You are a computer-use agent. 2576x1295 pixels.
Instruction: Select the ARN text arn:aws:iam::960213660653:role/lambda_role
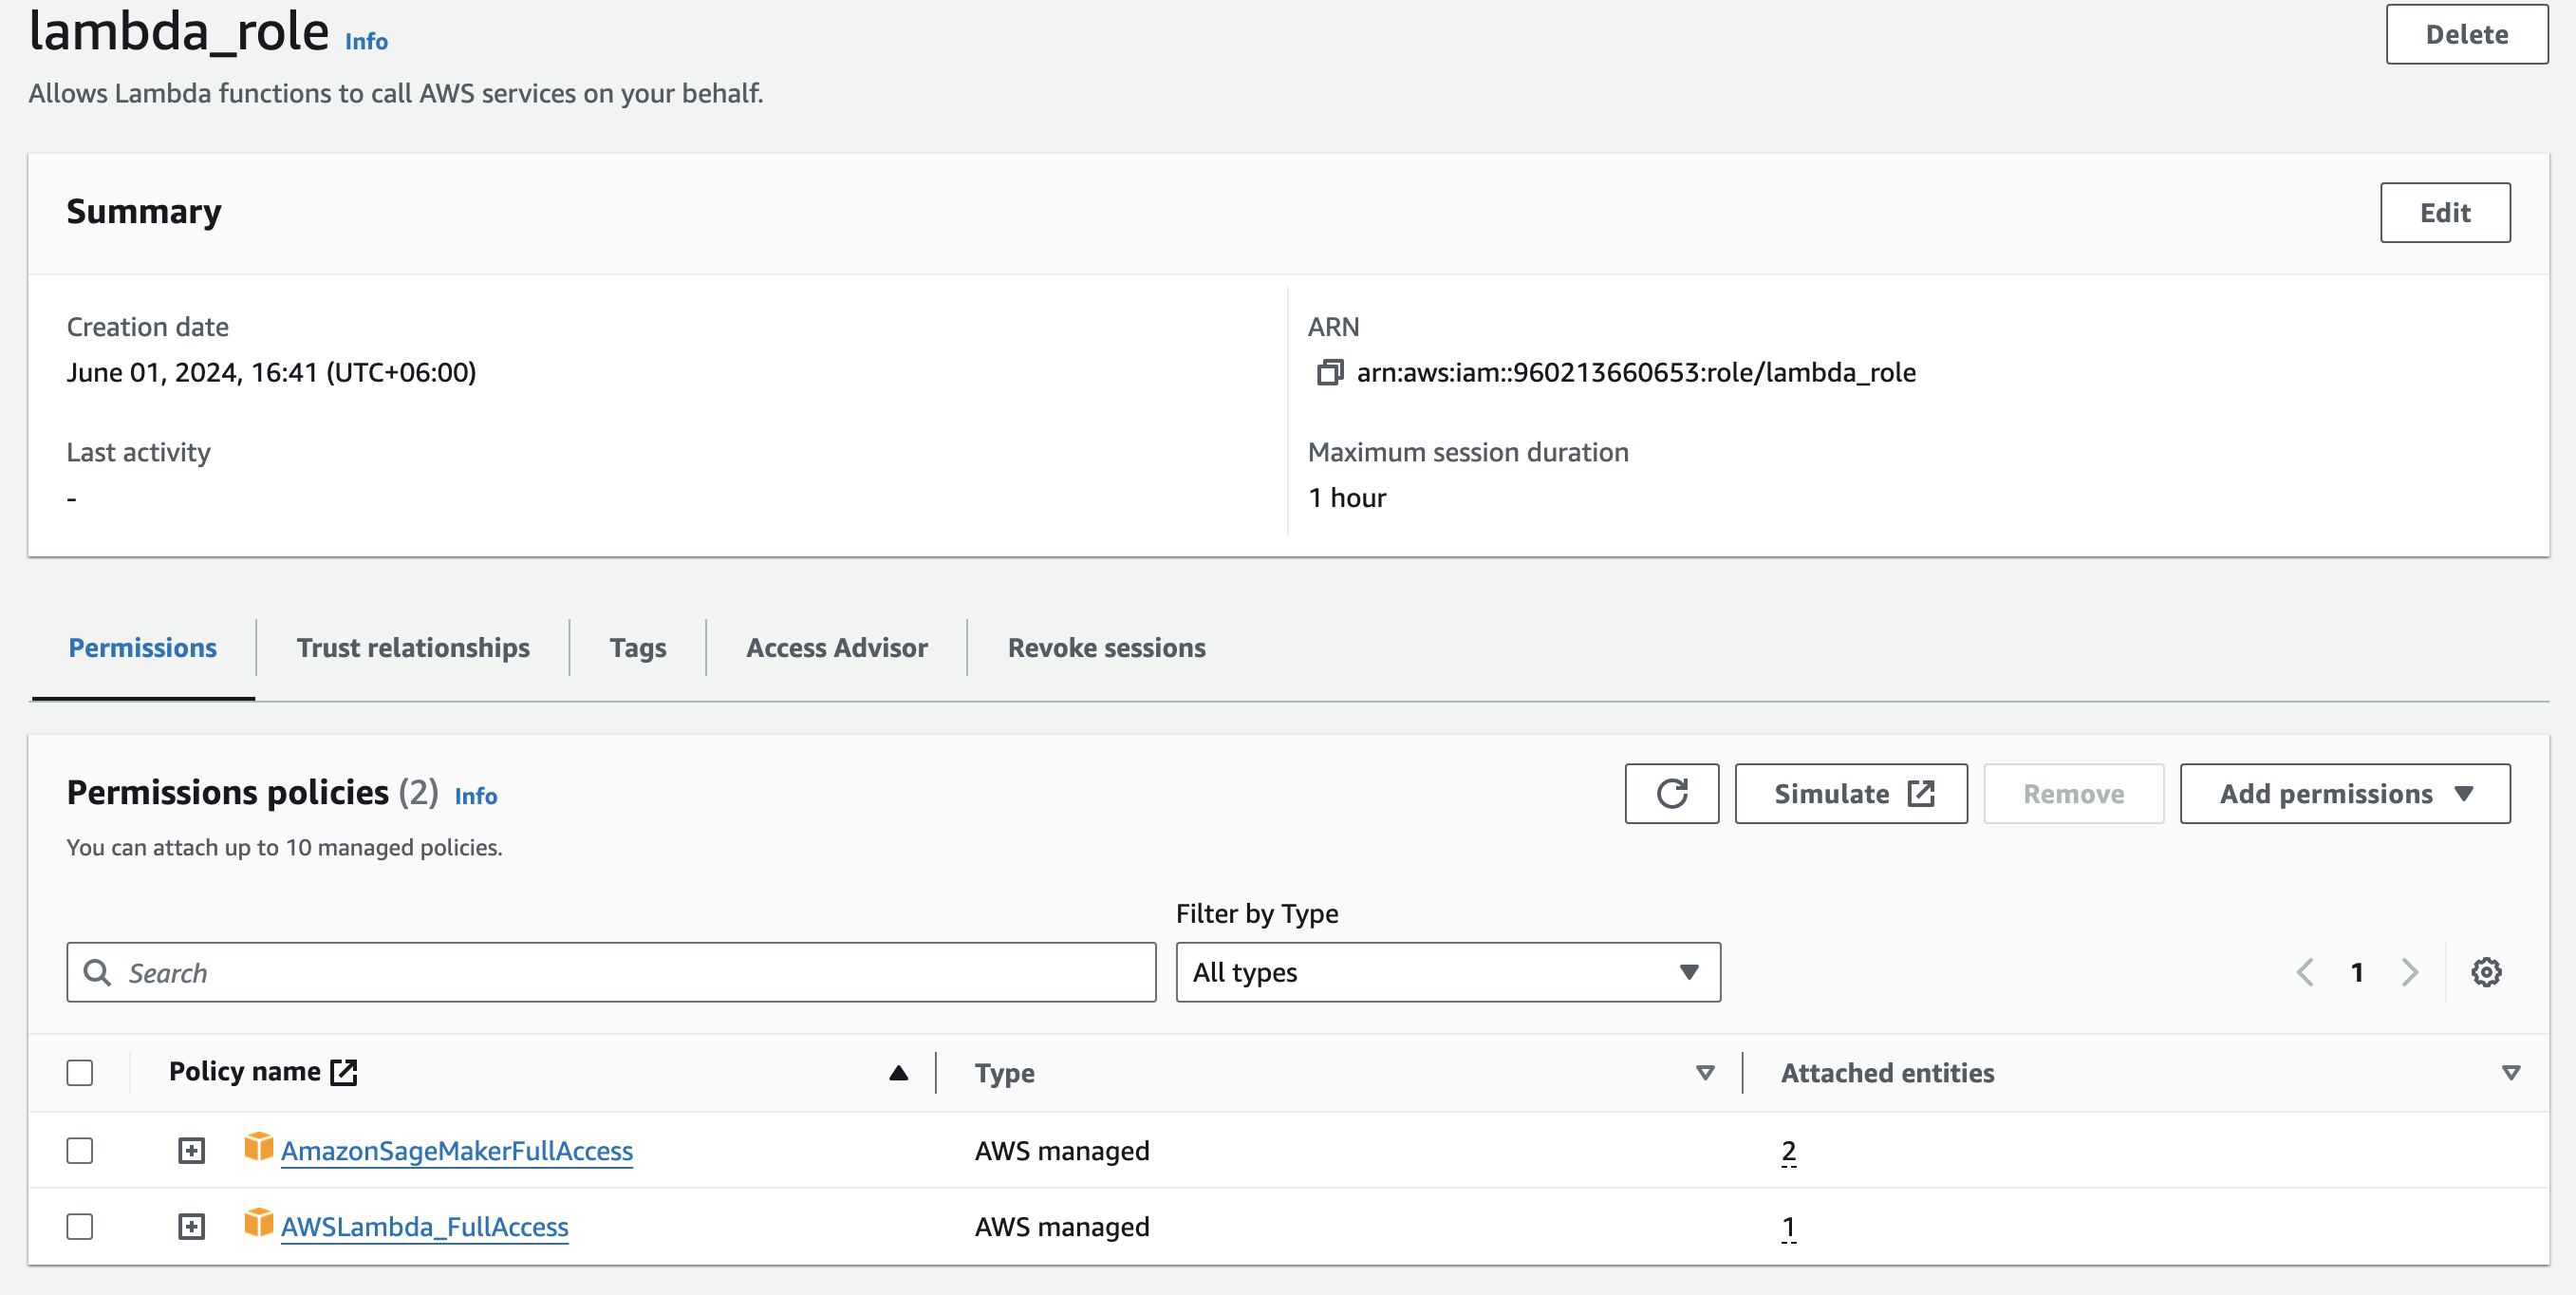point(1636,372)
